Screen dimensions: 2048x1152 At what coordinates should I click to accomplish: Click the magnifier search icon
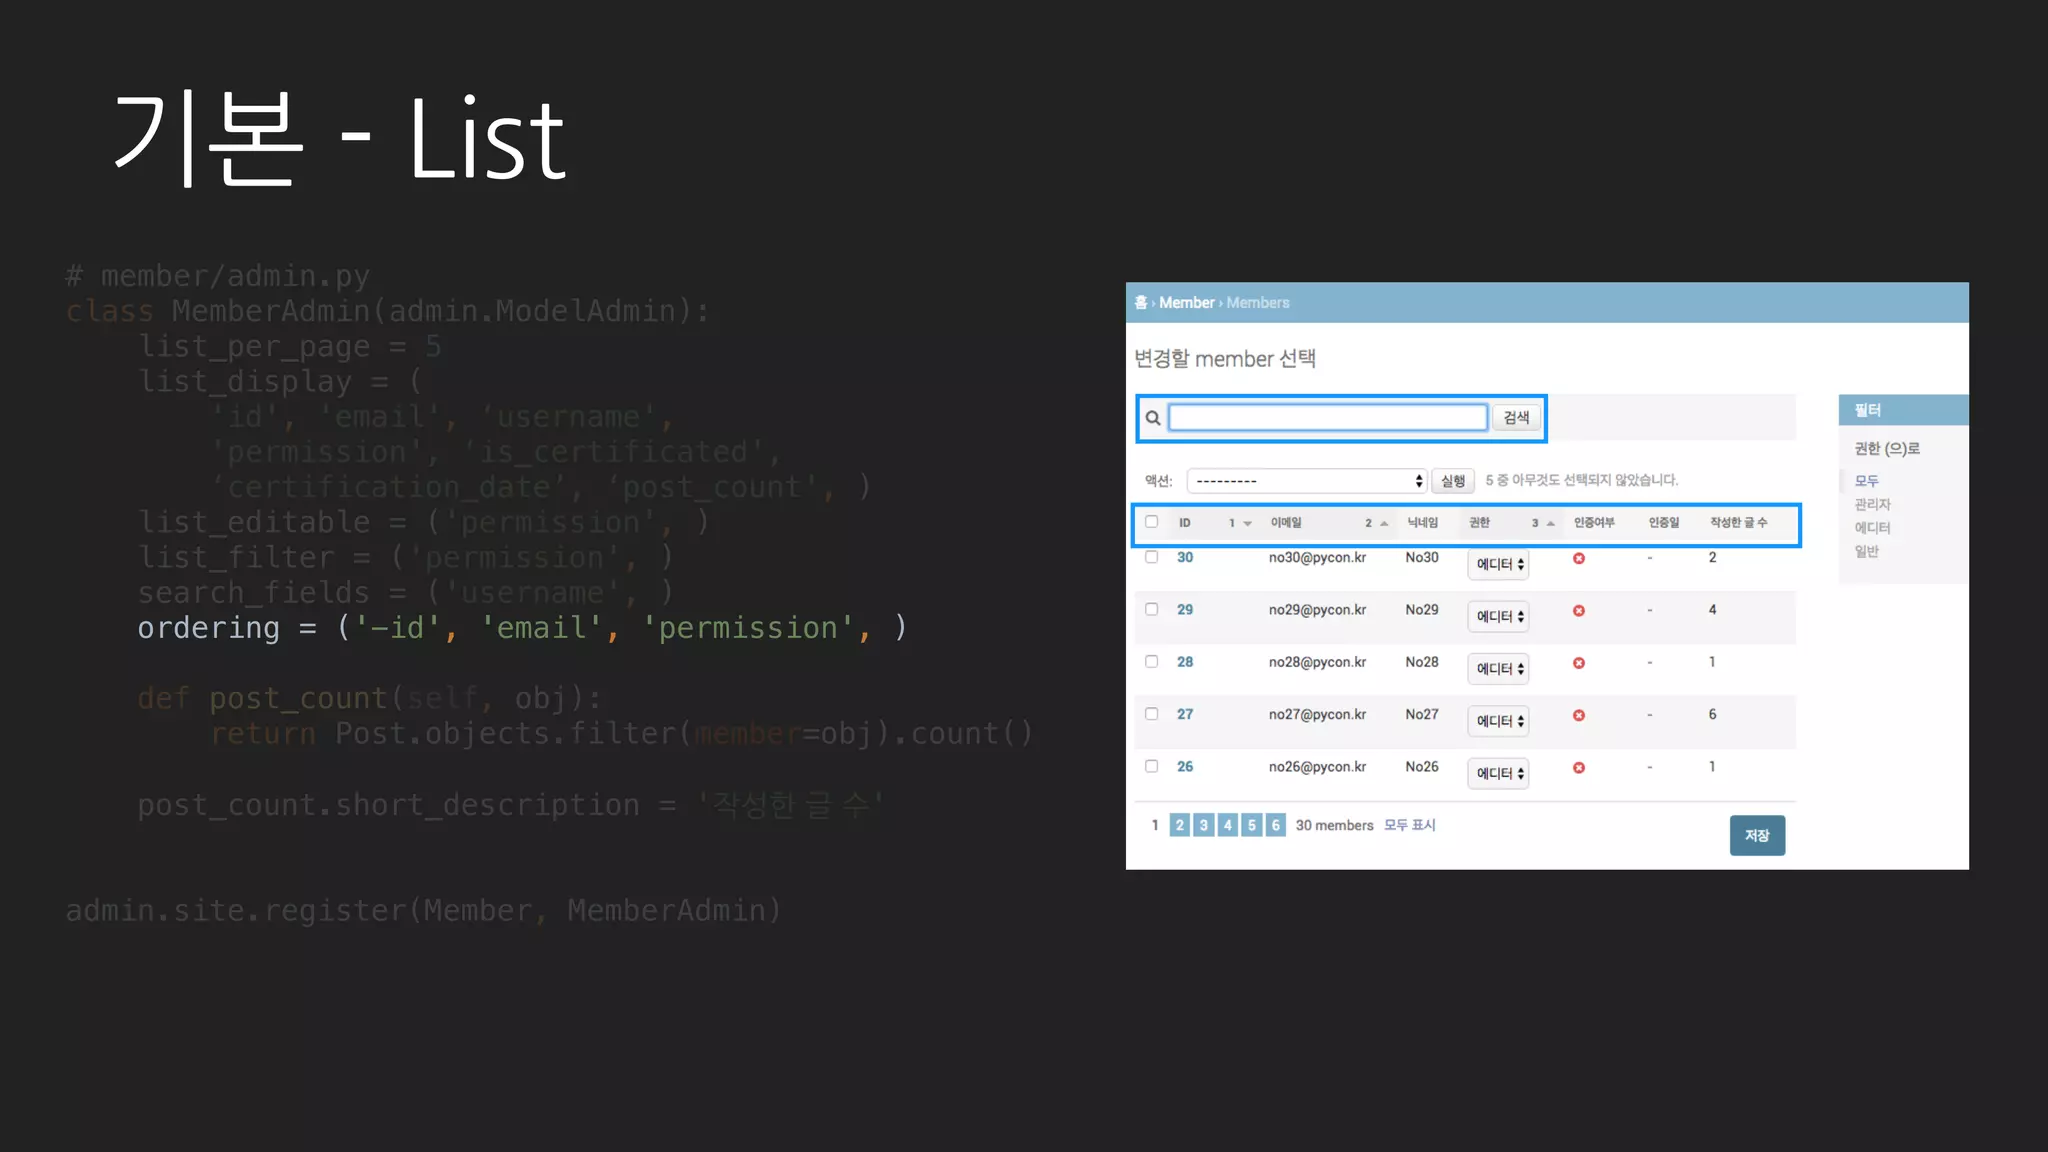pyautogui.click(x=1152, y=418)
